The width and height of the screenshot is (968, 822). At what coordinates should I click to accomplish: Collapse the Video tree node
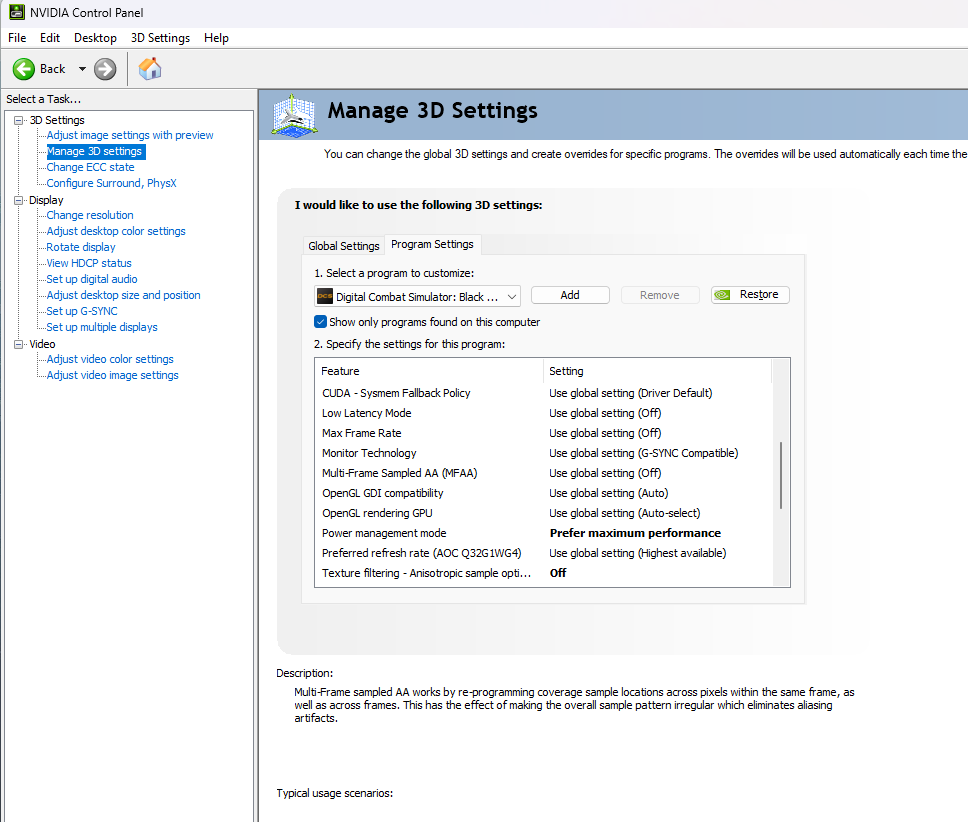point(19,344)
